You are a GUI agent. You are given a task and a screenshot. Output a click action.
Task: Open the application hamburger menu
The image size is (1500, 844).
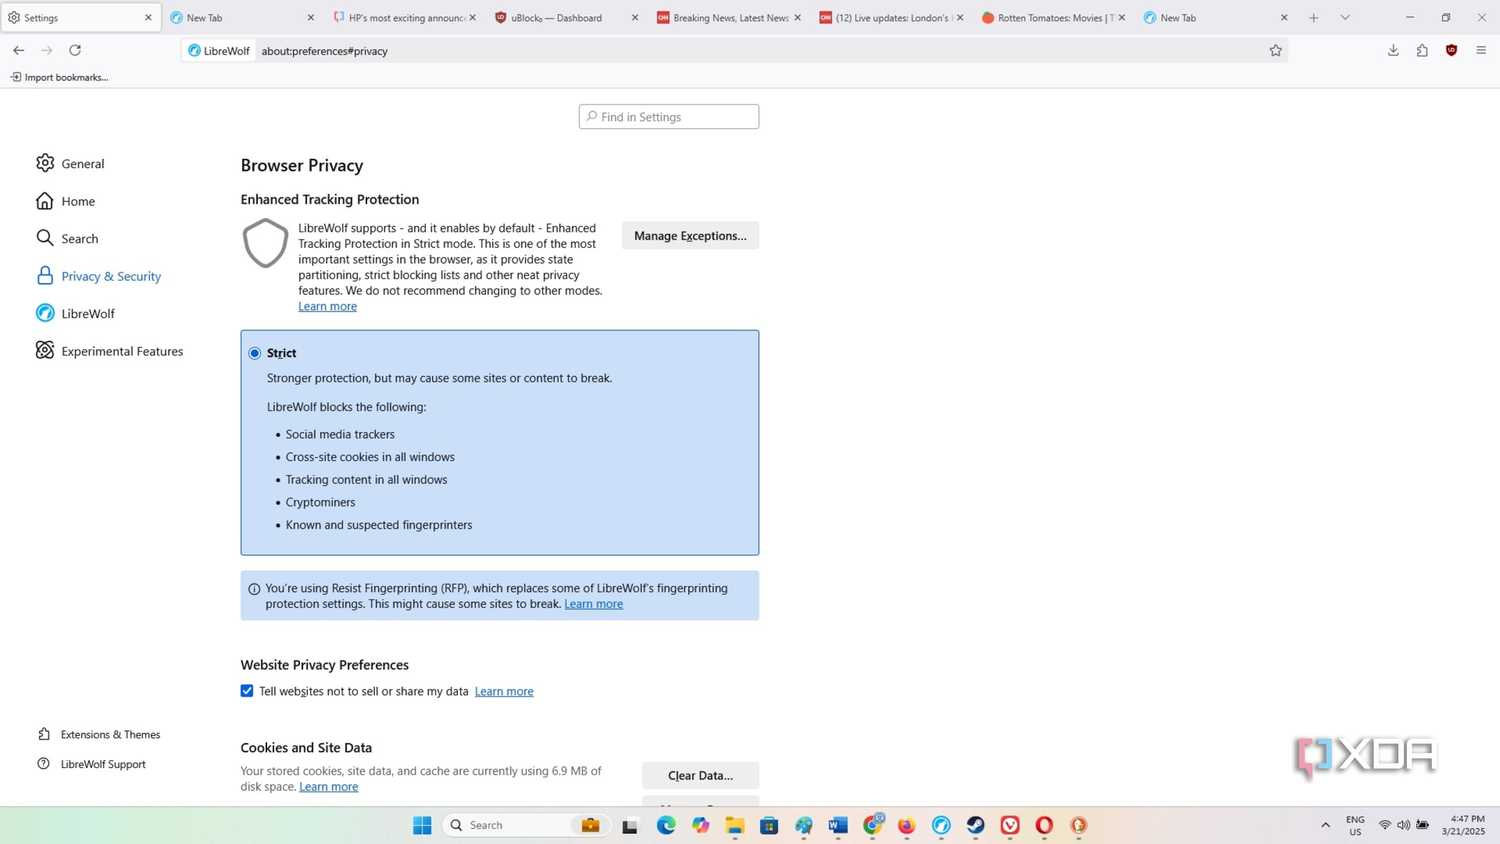tap(1481, 50)
